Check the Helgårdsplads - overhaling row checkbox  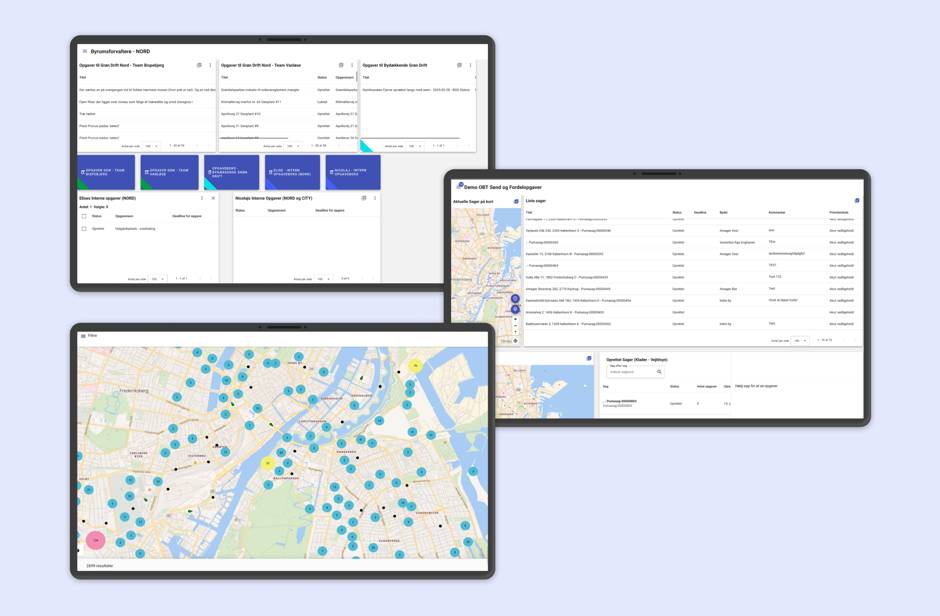pyautogui.click(x=84, y=229)
